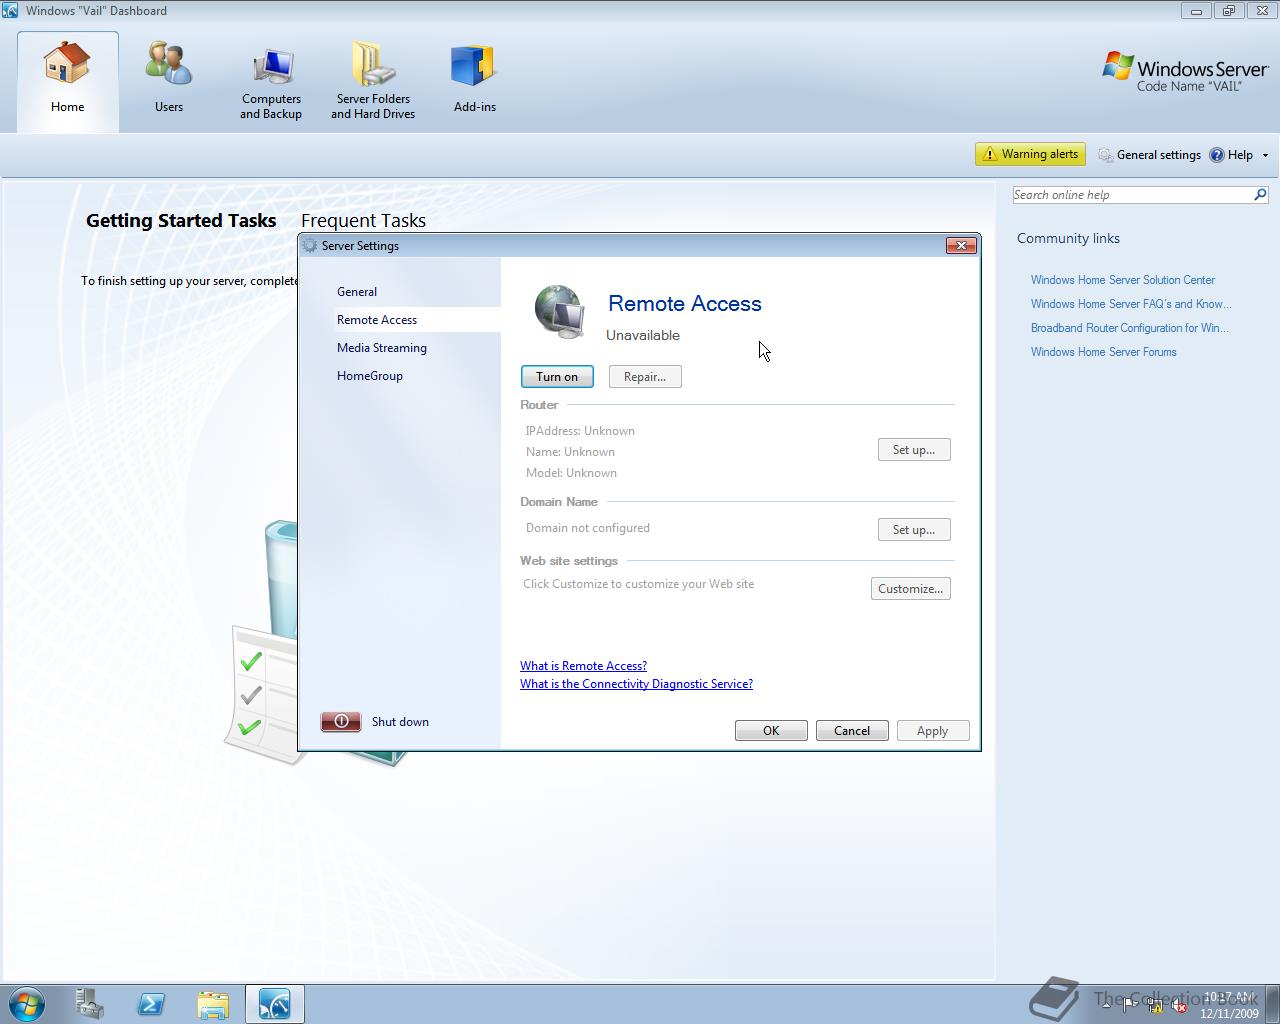
Task: Expand the Help dropdown arrow
Action: [x=1265, y=156]
